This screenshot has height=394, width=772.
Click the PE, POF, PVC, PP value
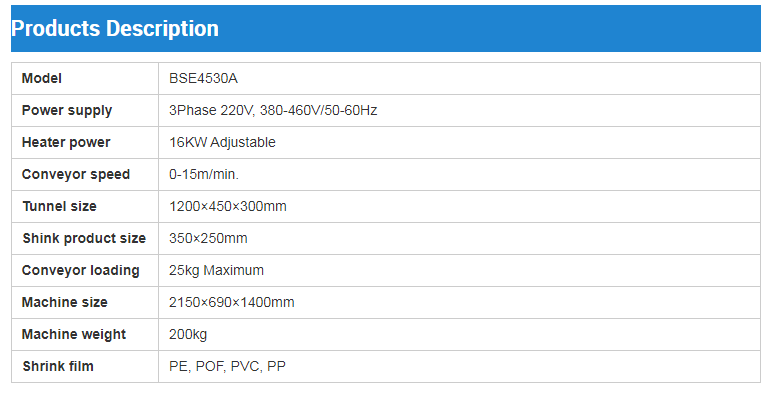[227, 366]
